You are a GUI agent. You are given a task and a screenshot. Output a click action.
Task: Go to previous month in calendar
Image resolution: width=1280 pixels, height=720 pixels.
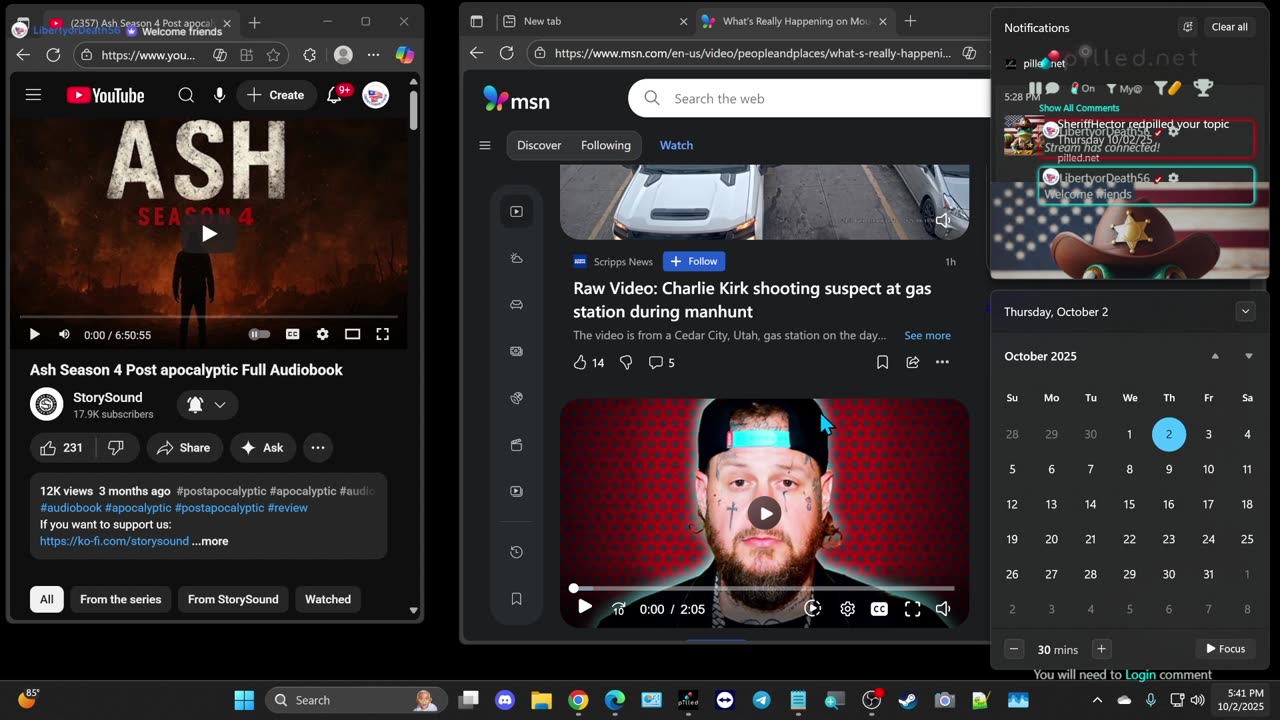(1215, 356)
